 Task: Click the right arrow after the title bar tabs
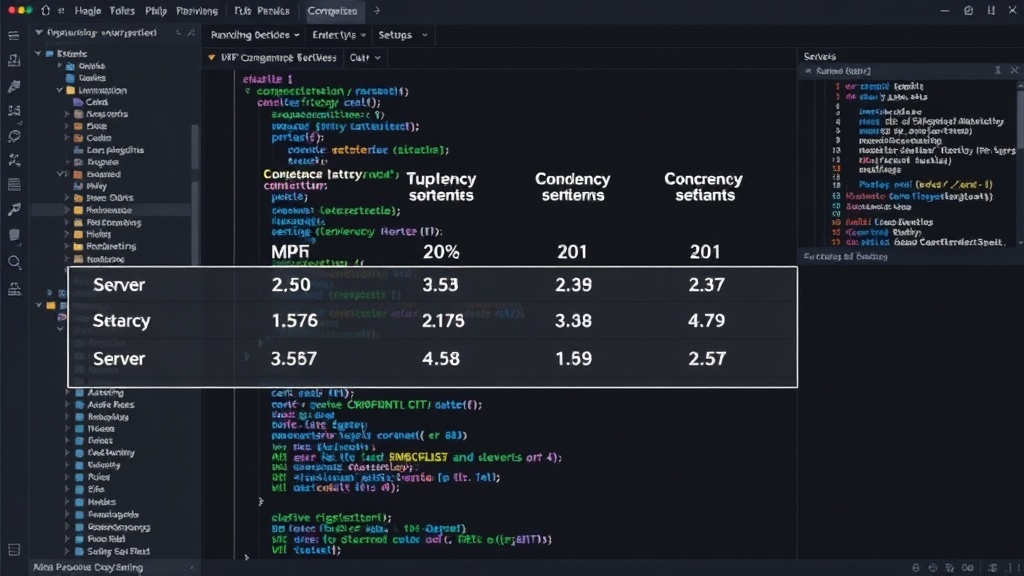tap(377, 10)
